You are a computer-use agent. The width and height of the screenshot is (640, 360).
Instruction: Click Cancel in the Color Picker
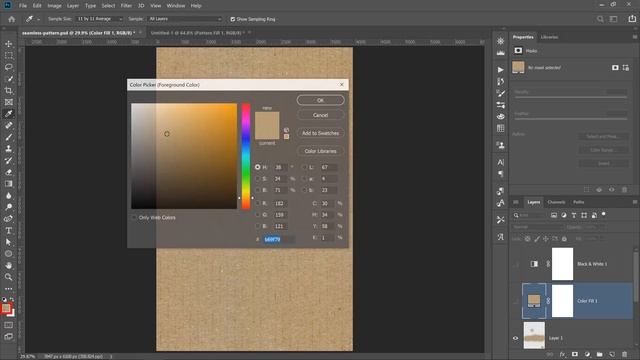pyautogui.click(x=320, y=115)
